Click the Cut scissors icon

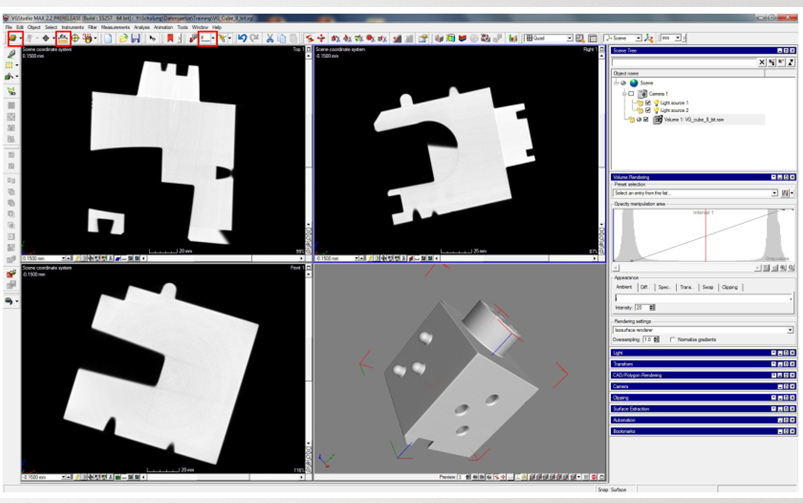click(269, 38)
